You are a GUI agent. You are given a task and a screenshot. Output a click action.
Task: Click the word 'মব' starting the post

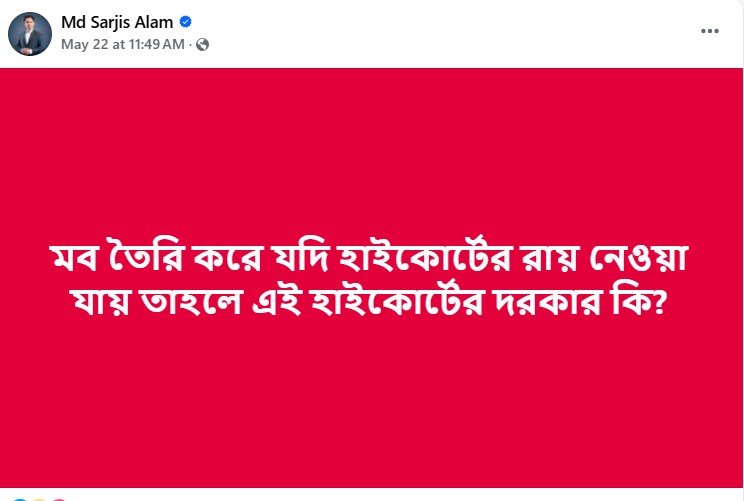(x=74, y=263)
